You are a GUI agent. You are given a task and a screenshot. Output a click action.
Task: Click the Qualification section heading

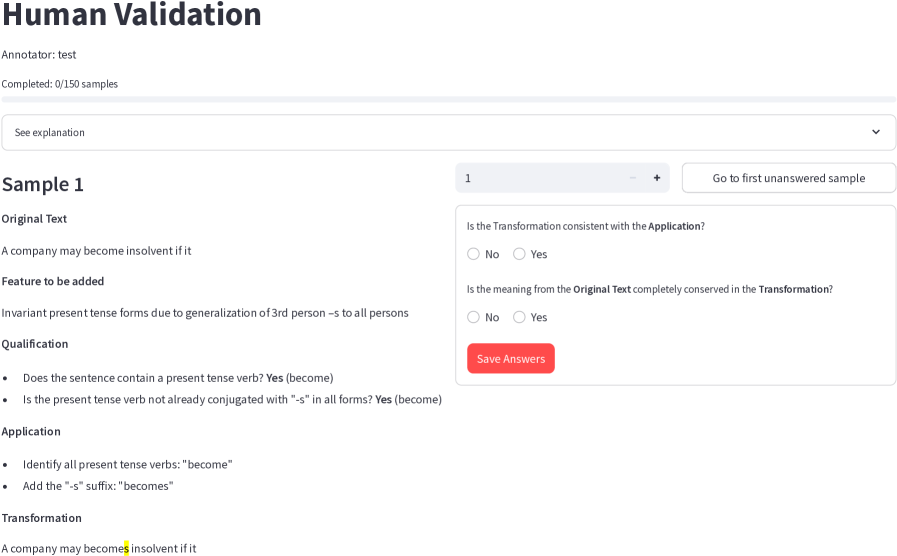35,344
